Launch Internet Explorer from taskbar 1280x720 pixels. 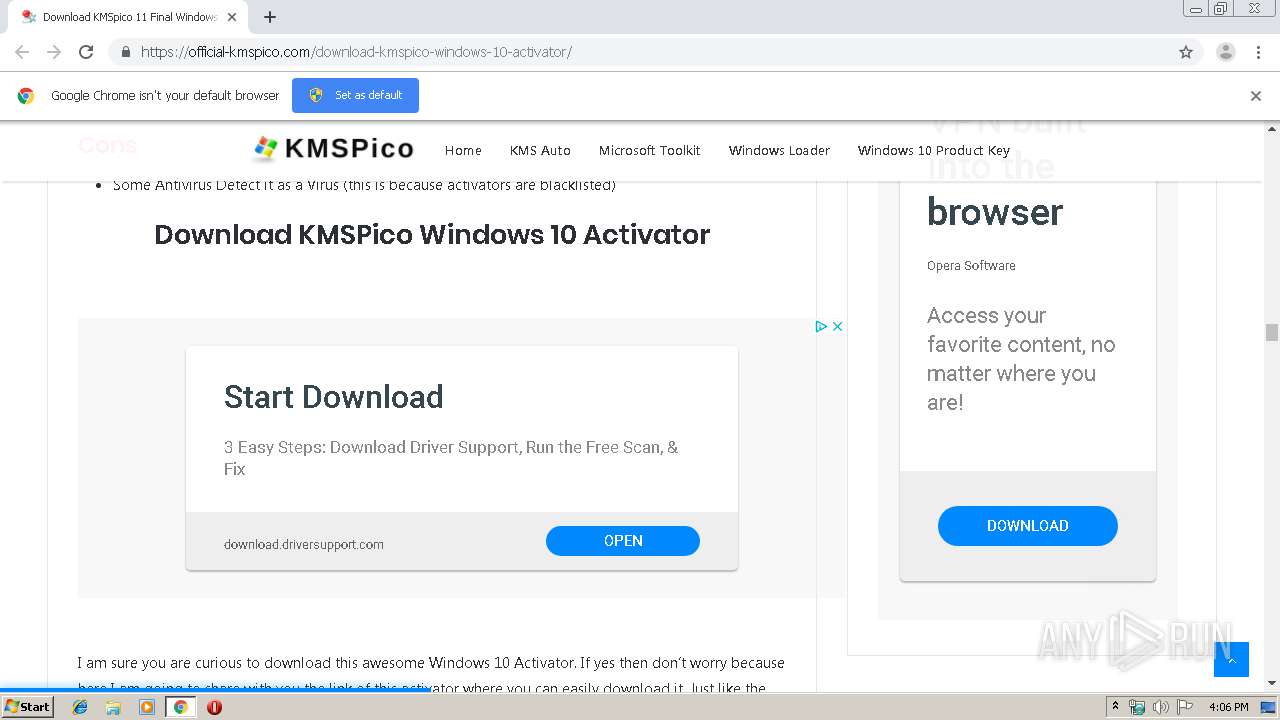[80, 707]
